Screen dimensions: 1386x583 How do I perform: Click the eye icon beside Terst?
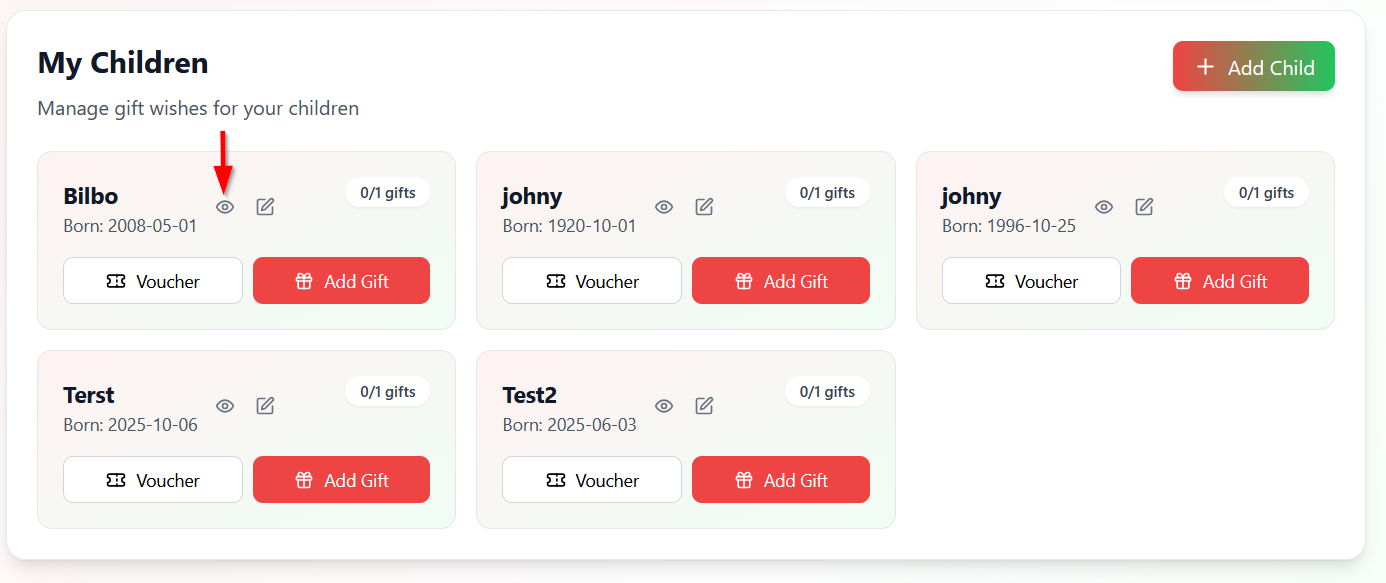(225, 406)
